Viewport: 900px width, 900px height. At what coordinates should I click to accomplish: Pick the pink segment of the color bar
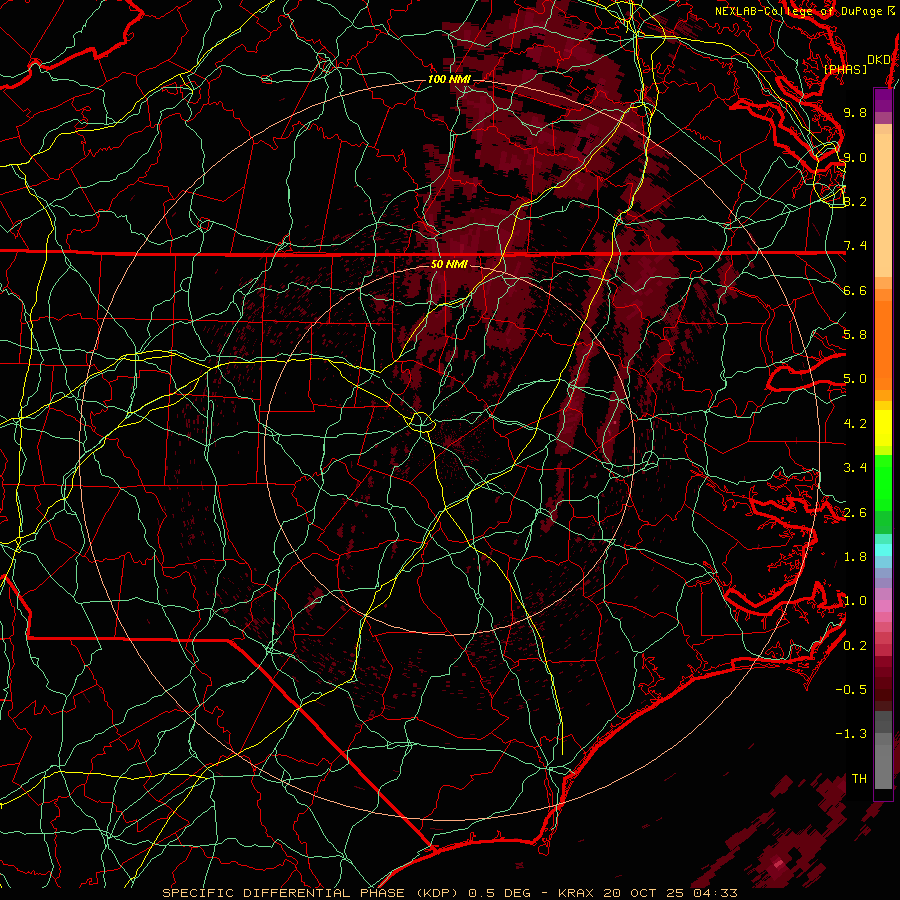click(x=883, y=606)
